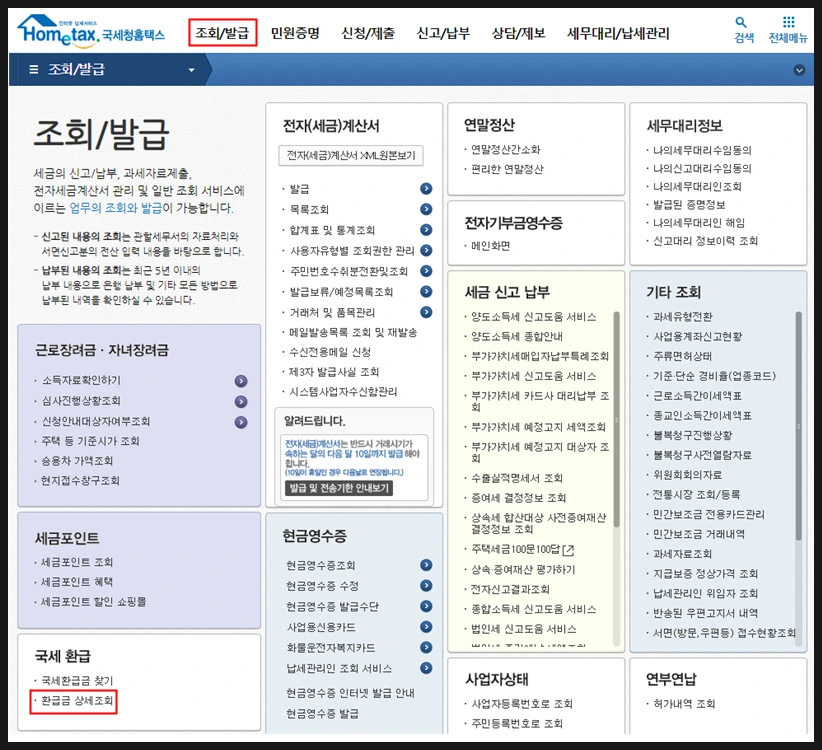Click the arrow icon for 주민번호수취분전환및조회
Image resolution: width=822 pixels, height=750 pixels.
(426, 271)
